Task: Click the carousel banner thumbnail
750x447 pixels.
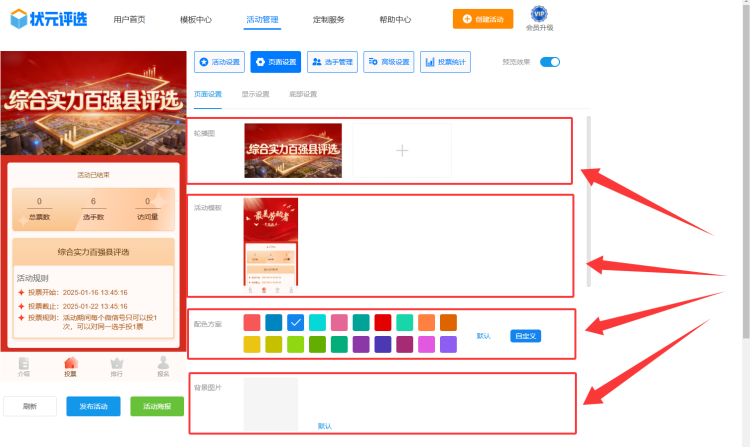Action: [293, 151]
